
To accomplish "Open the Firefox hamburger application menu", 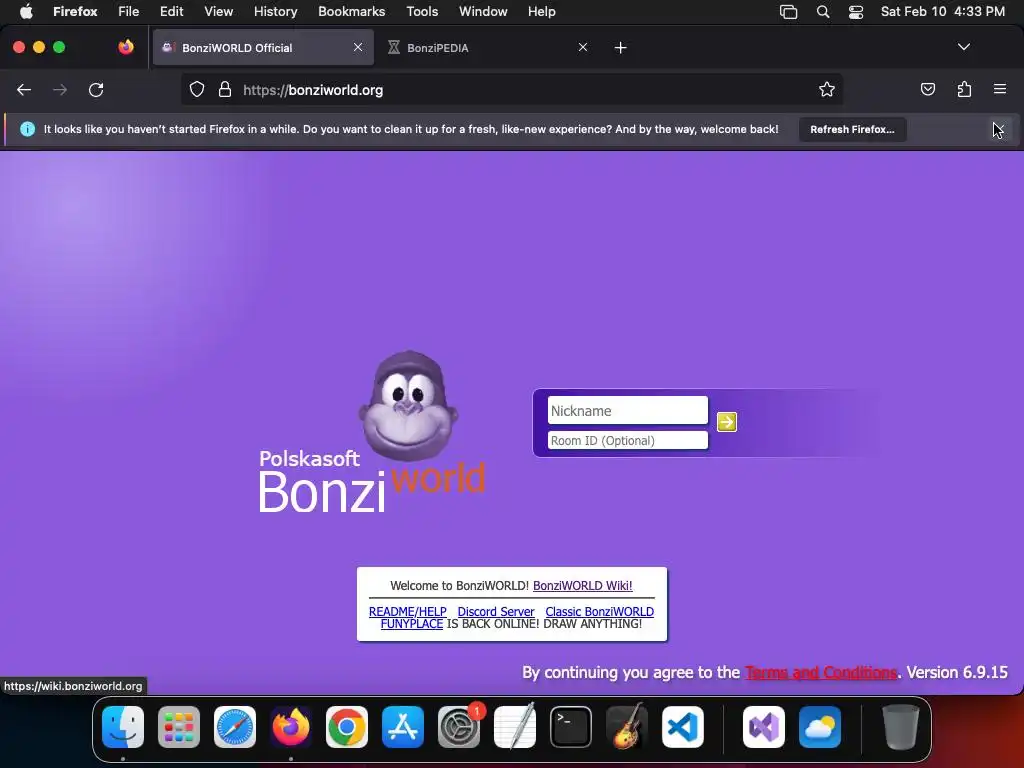I will (x=1000, y=89).
